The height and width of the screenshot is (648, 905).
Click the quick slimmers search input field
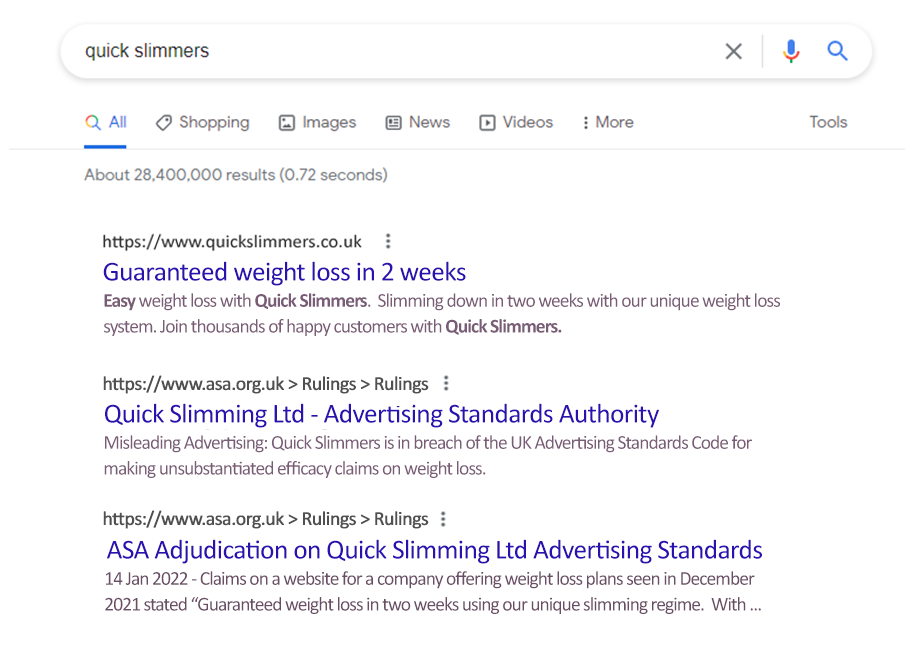coord(398,51)
